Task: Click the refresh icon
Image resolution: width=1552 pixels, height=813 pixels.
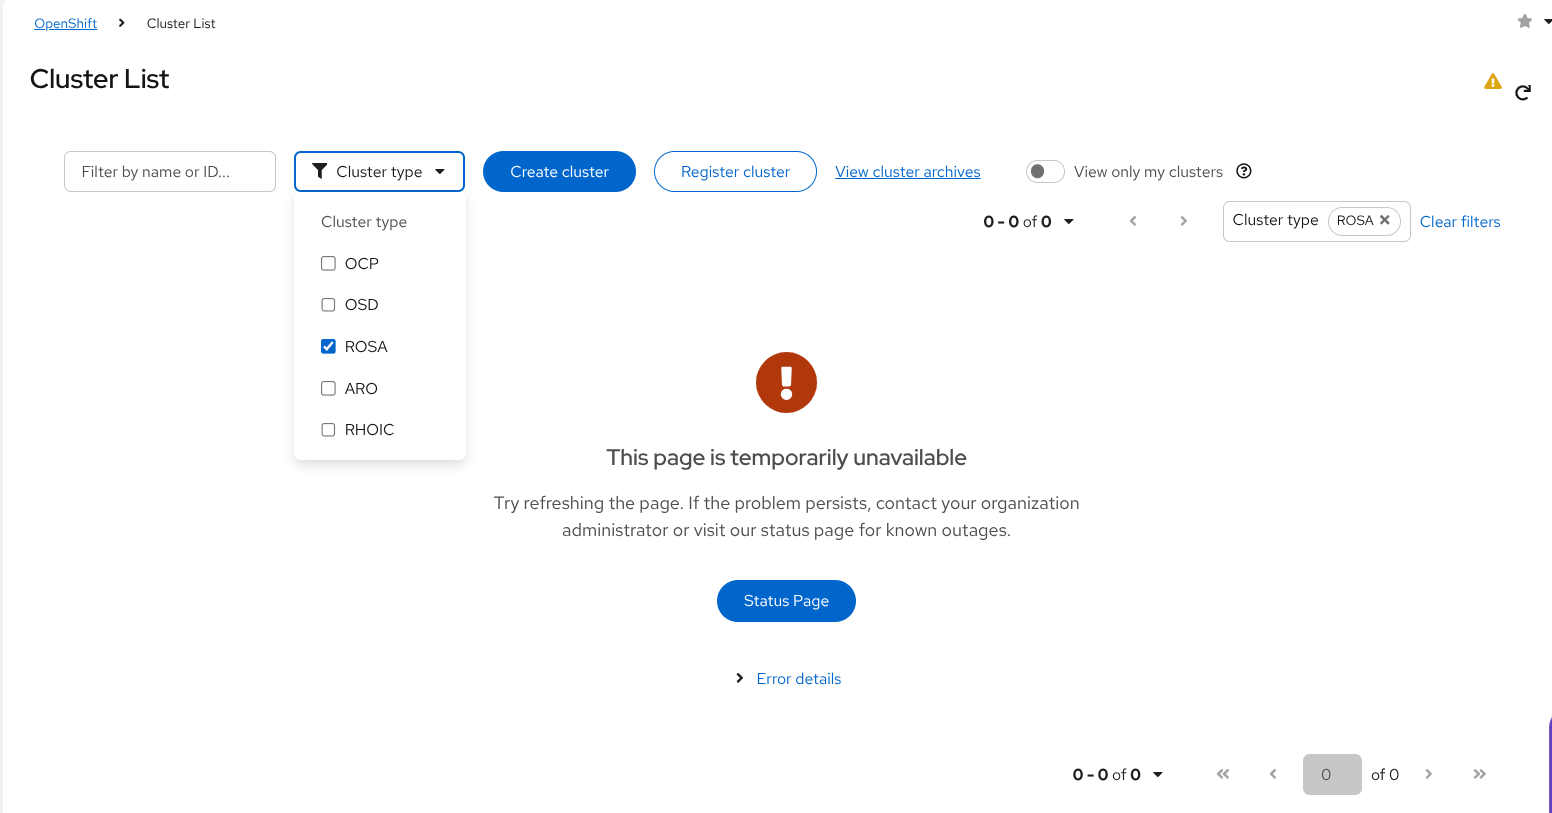Action: [x=1522, y=93]
